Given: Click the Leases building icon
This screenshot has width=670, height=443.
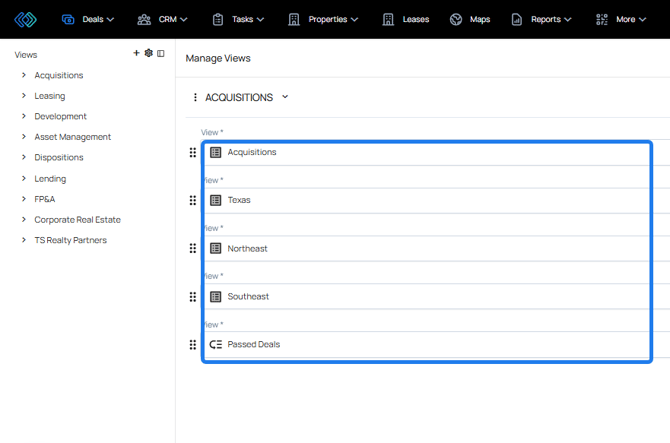Looking at the screenshot, I should click(388, 19).
